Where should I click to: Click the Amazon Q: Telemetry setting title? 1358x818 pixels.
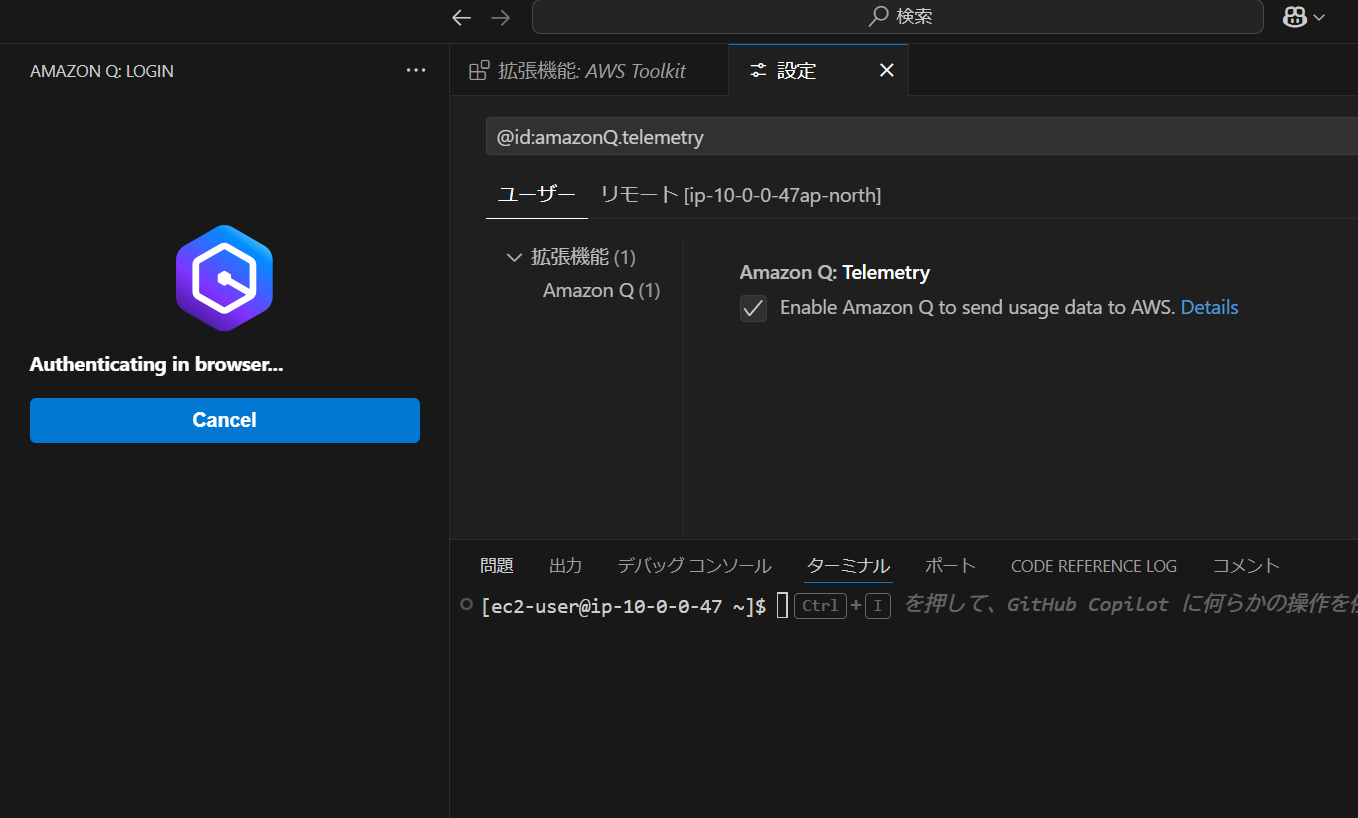click(835, 272)
